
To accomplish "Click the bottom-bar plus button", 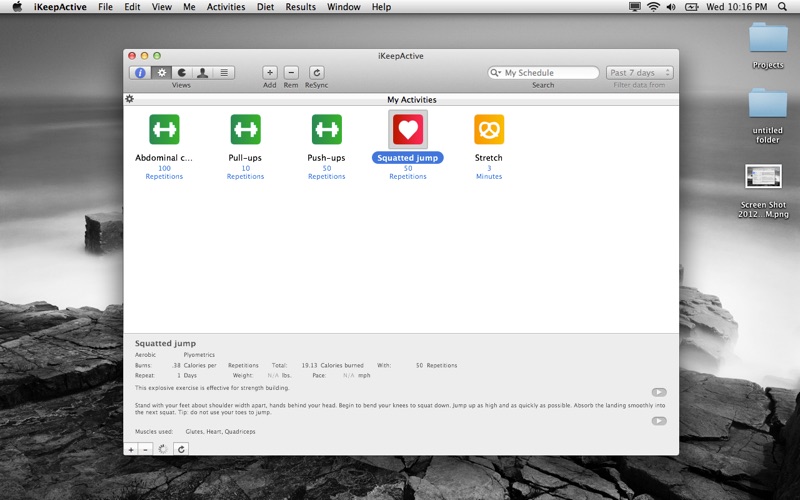I will pos(131,450).
